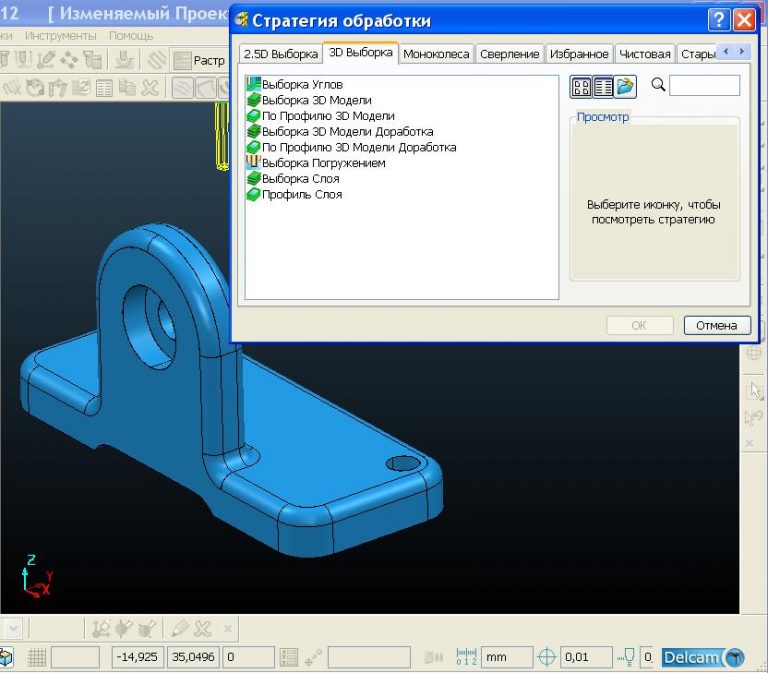Open the 2.5D Выборка tab

pos(280,54)
